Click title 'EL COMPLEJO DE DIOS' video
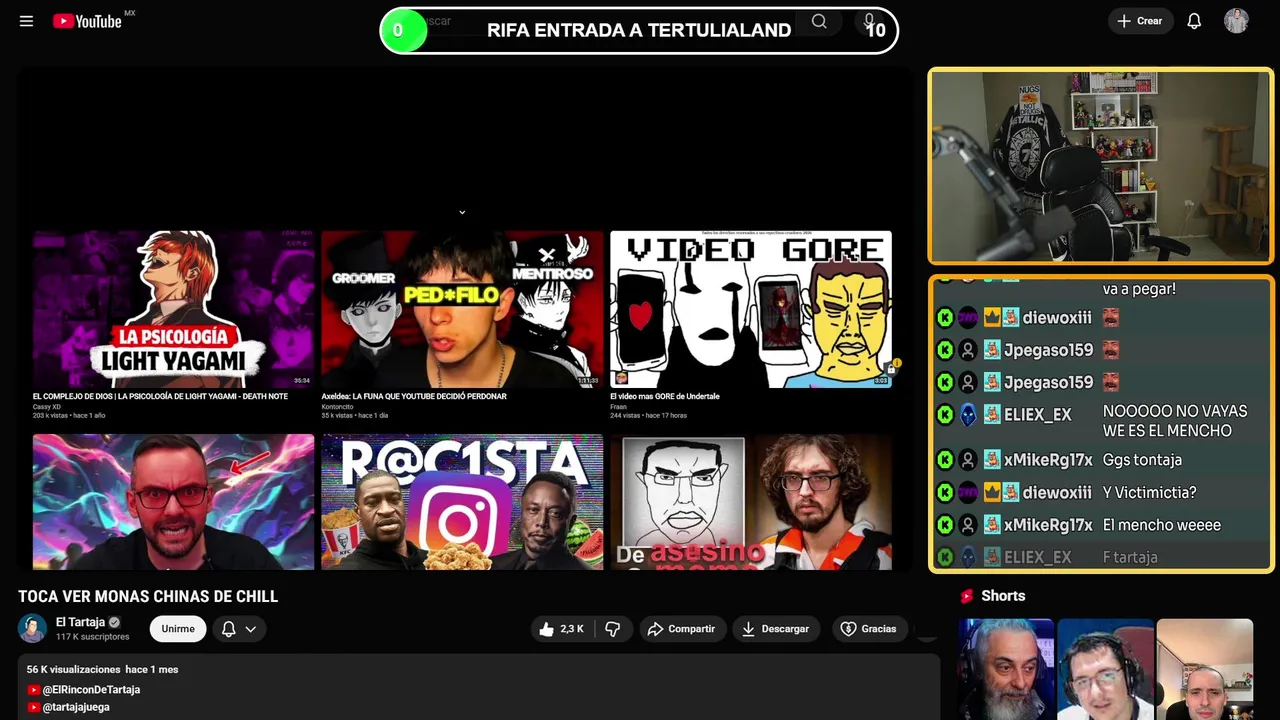 pos(160,397)
